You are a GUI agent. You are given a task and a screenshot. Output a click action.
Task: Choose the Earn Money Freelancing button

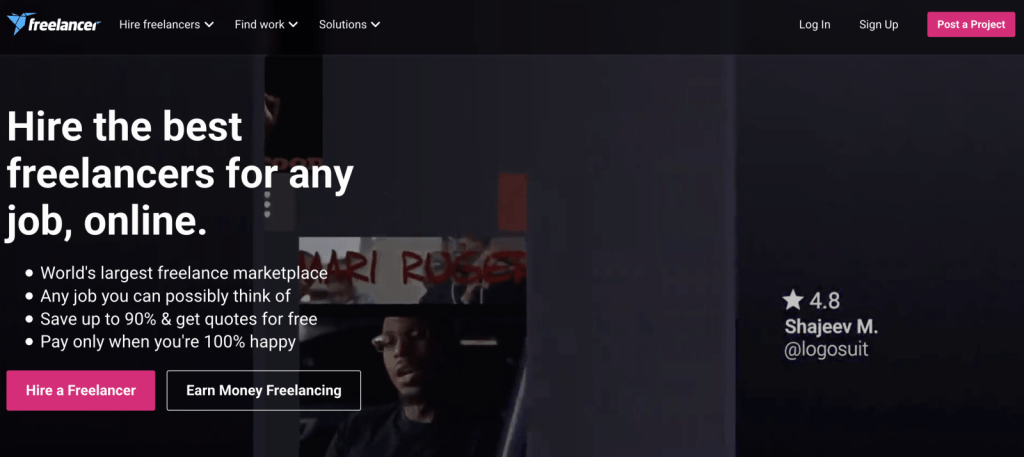coord(264,390)
